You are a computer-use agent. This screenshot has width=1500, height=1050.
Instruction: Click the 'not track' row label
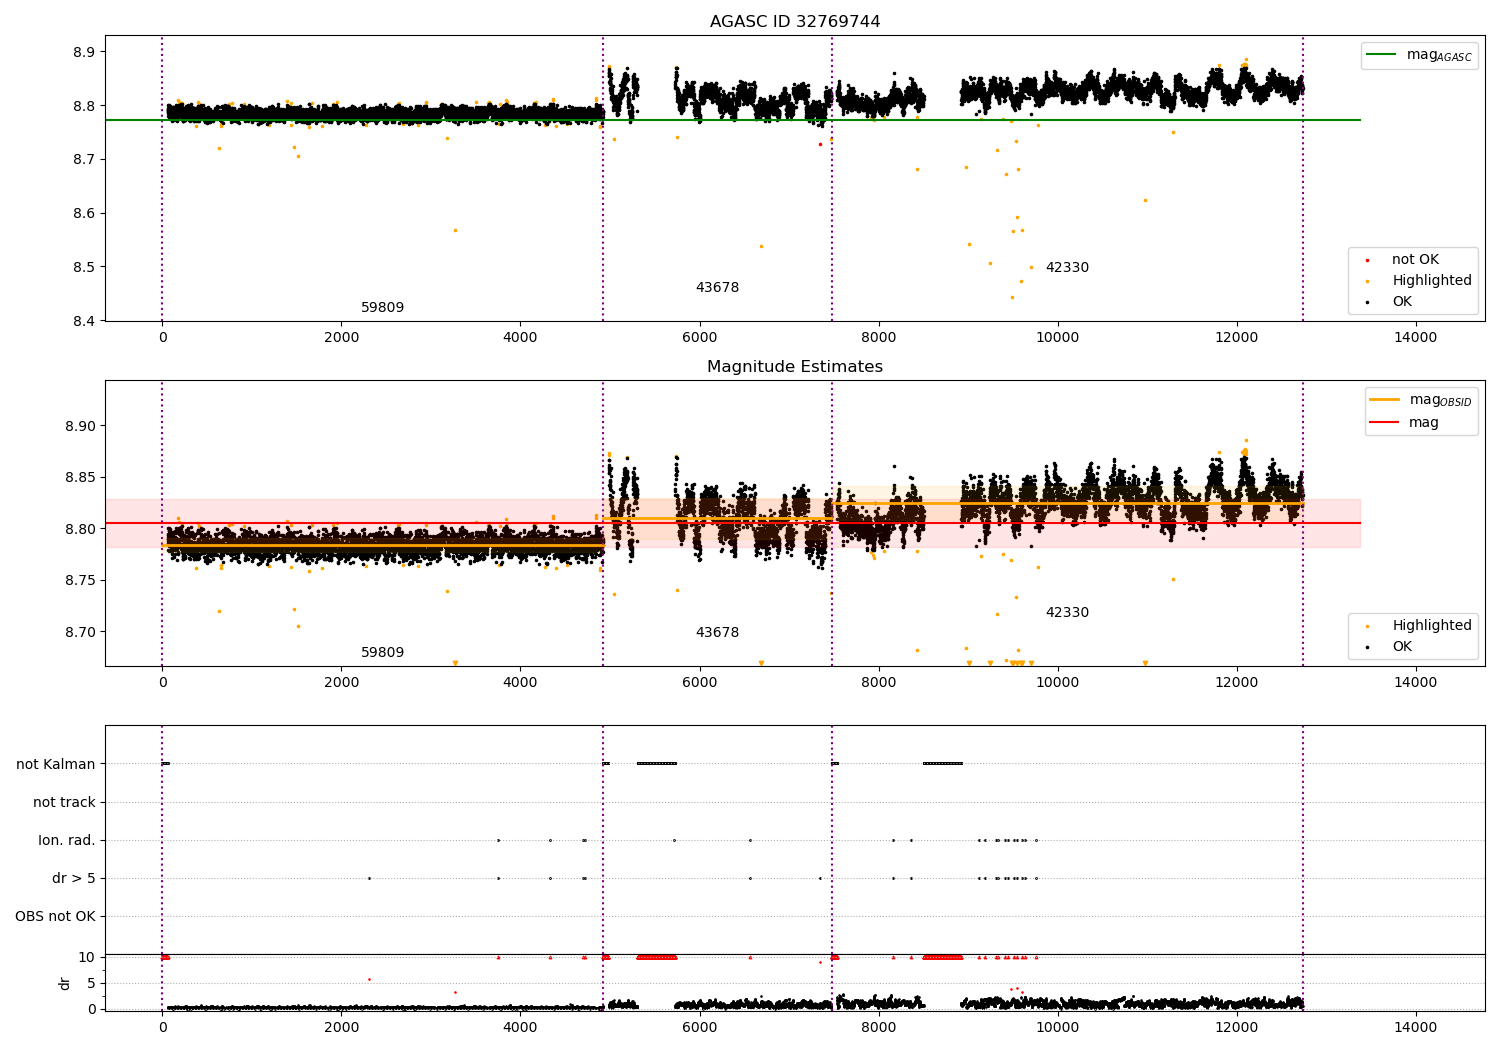coord(64,802)
